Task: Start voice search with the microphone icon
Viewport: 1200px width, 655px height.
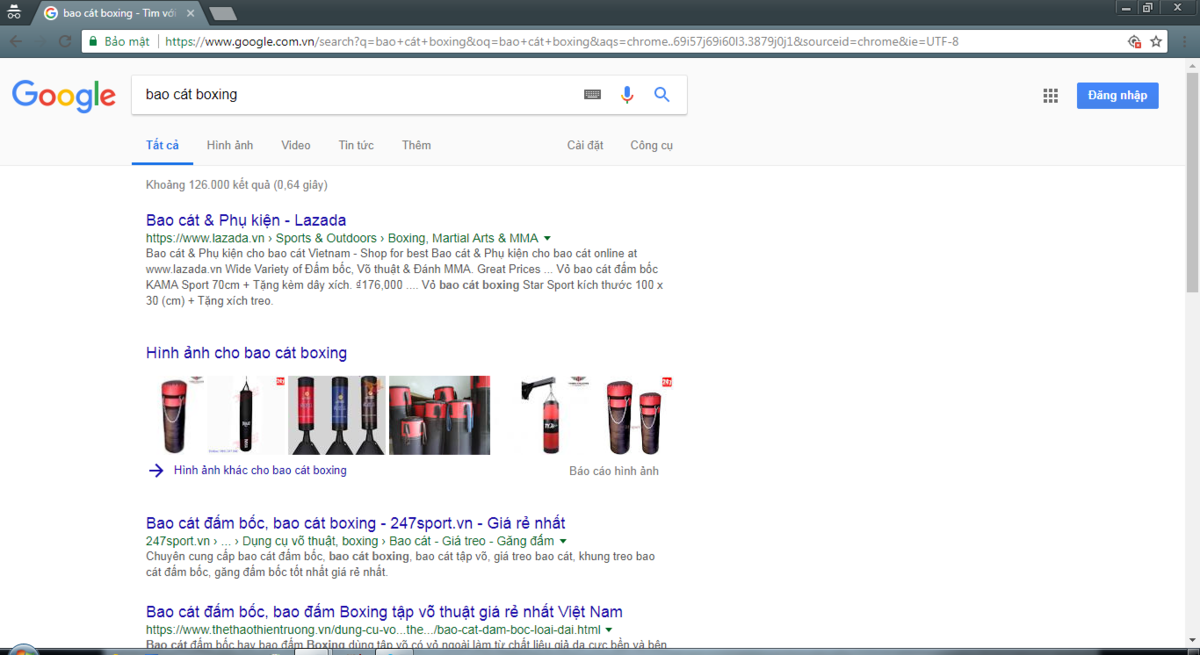Action: [x=627, y=95]
